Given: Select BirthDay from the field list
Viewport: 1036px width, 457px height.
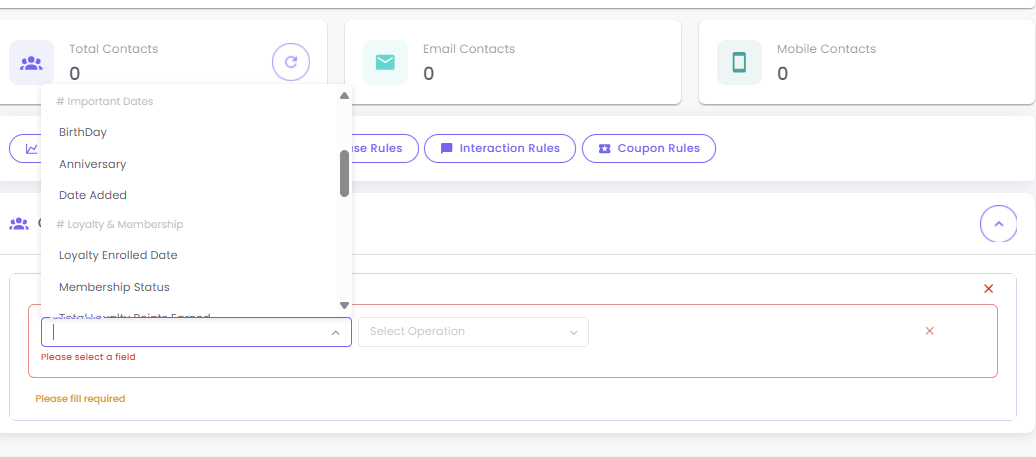Looking at the screenshot, I should coord(83,132).
